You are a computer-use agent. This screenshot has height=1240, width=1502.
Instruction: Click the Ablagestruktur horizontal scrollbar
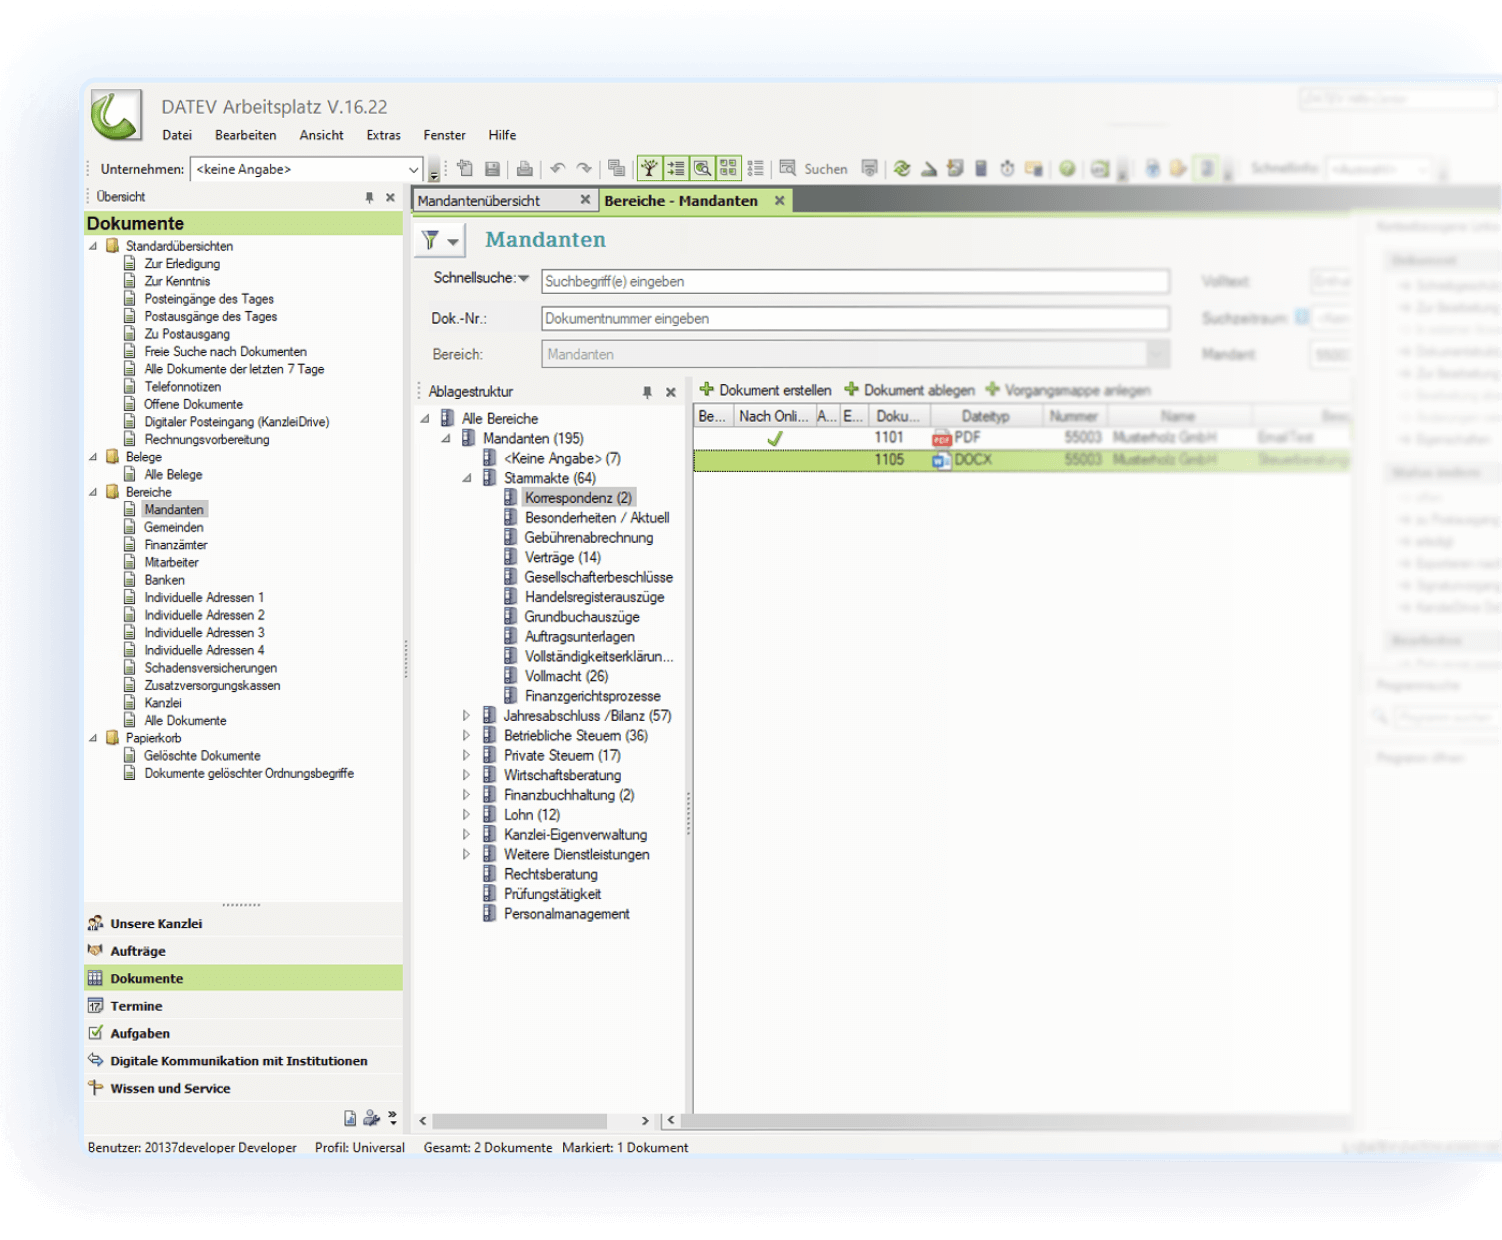(x=520, y=1121)
